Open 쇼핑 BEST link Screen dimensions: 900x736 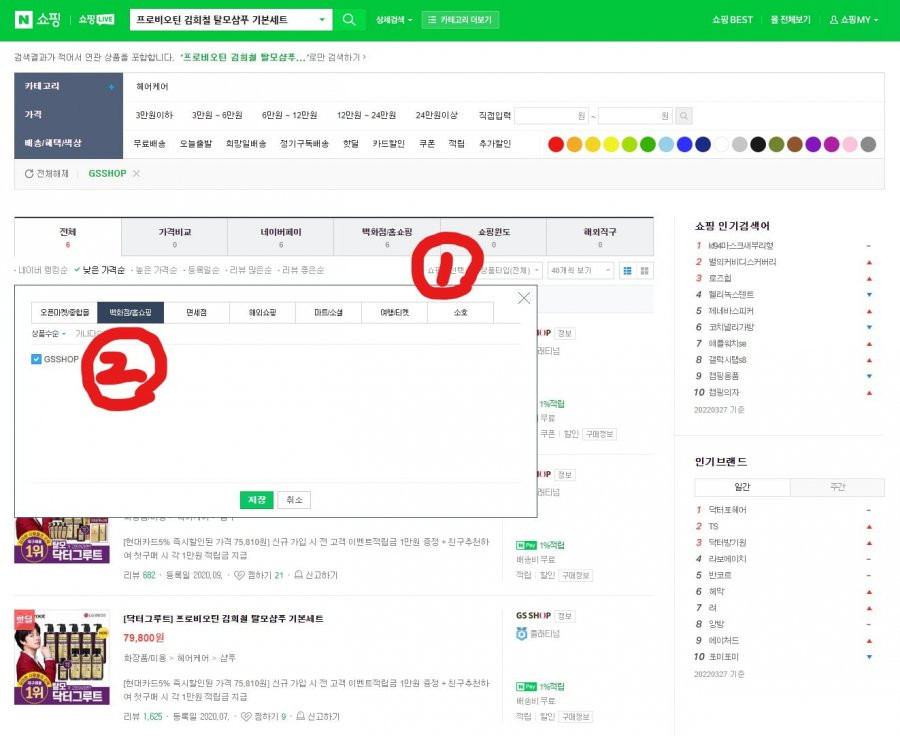[732, 20]
